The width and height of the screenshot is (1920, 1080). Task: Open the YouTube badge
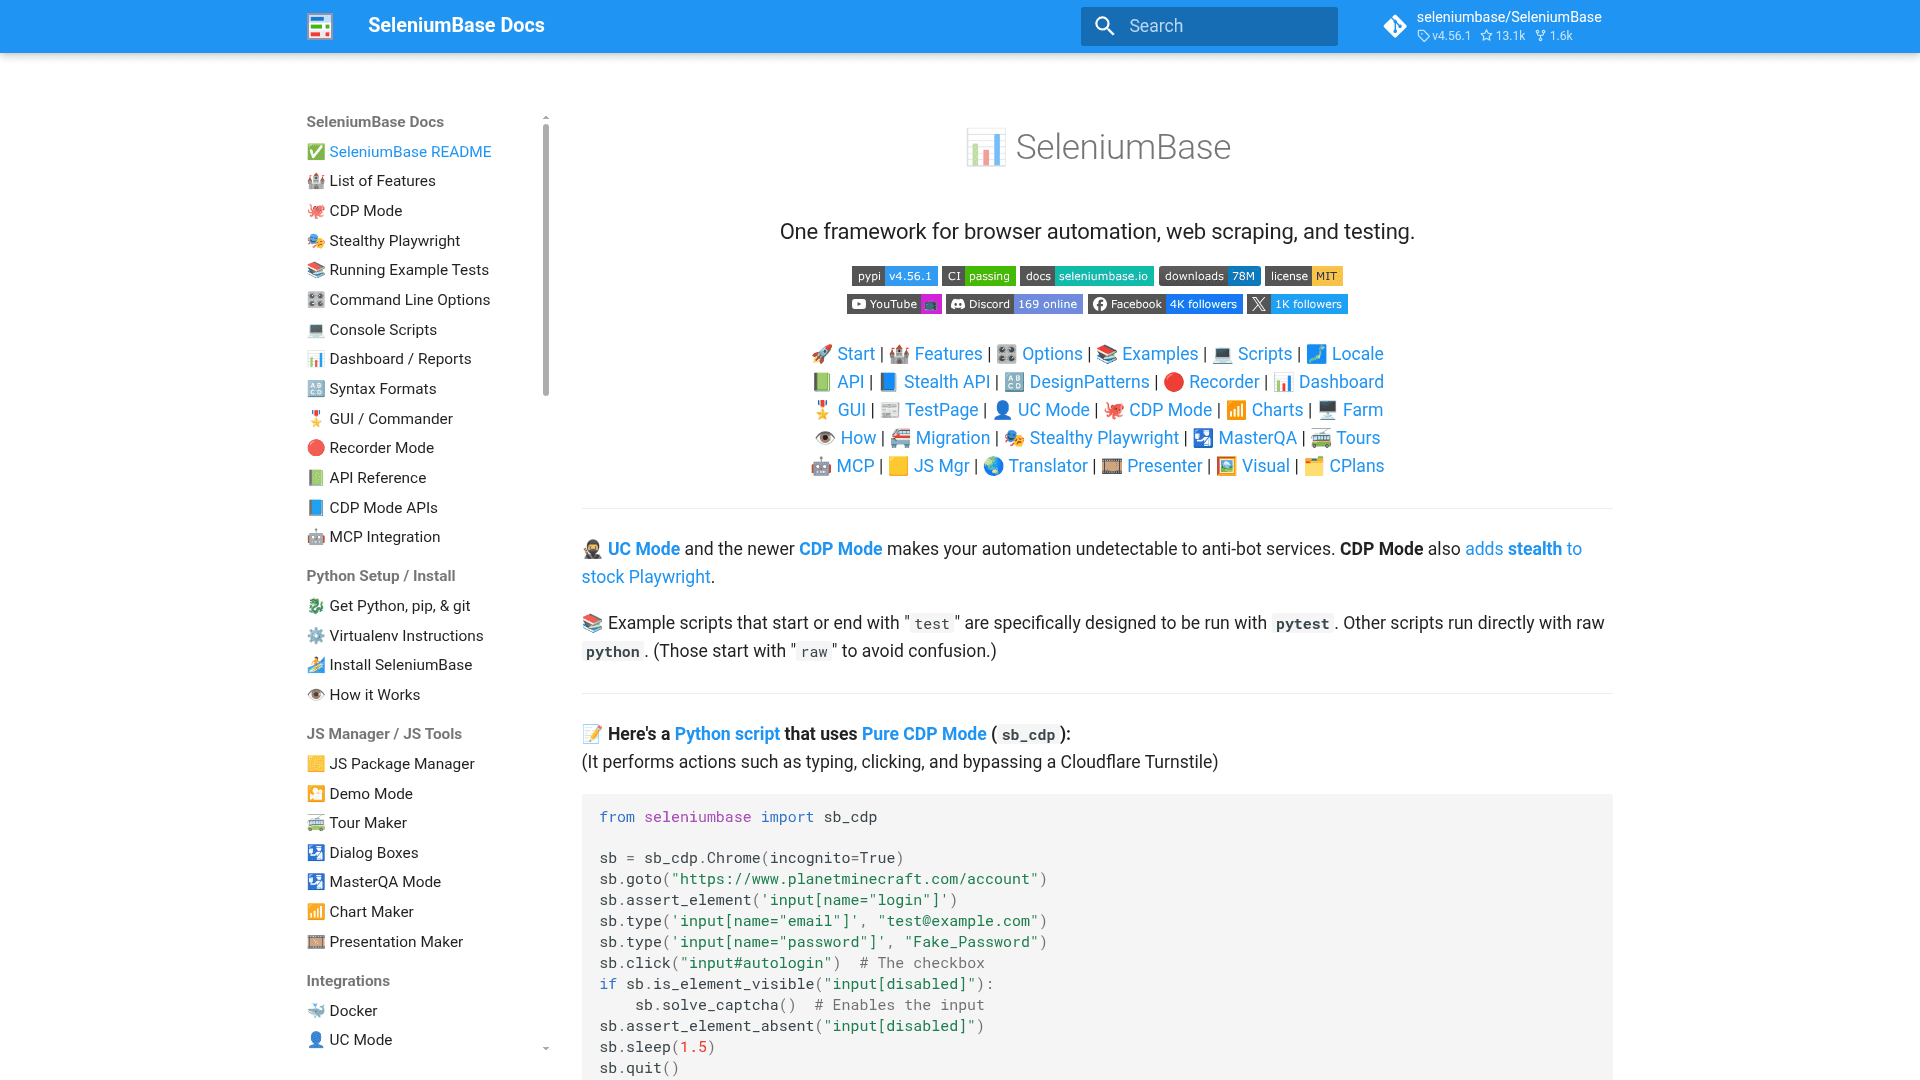click(894, 304)
